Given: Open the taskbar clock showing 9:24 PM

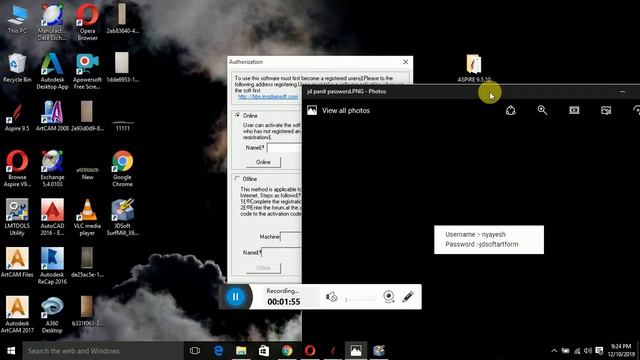Looking at the screenshot, I should pyautogui.click(x=621, y=351).
